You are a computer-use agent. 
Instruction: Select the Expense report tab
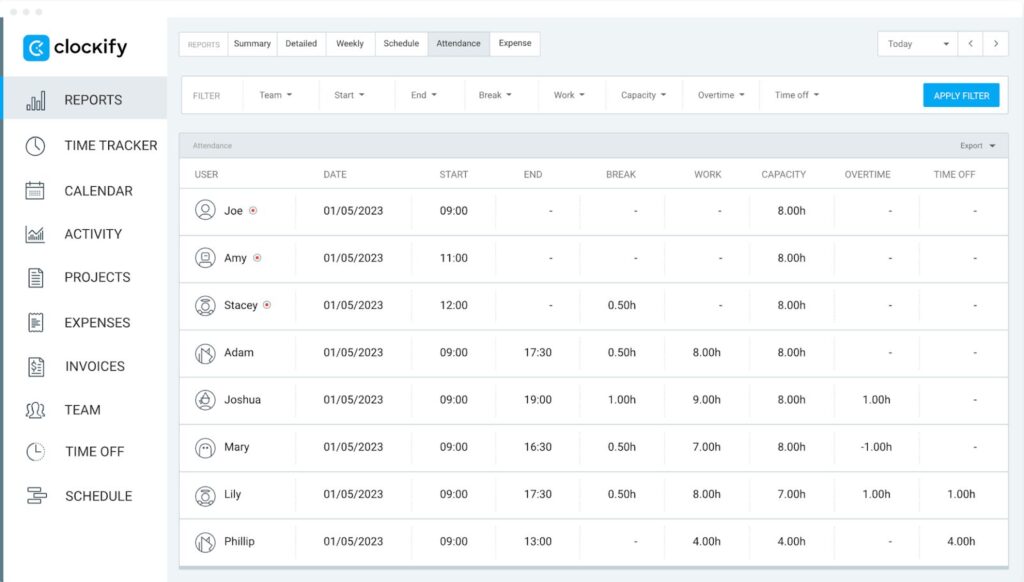(x=515, y=44)
